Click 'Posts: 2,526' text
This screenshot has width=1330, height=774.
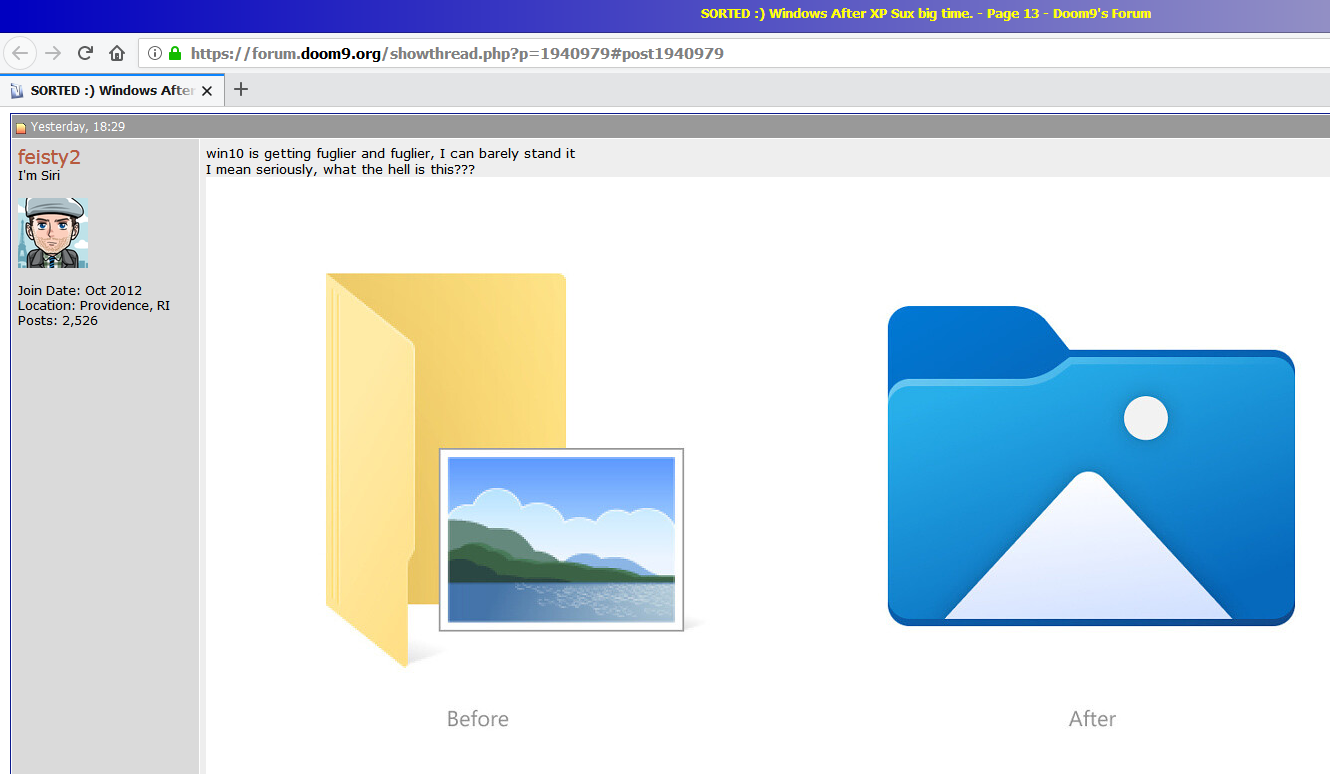[x=58, y=321]
